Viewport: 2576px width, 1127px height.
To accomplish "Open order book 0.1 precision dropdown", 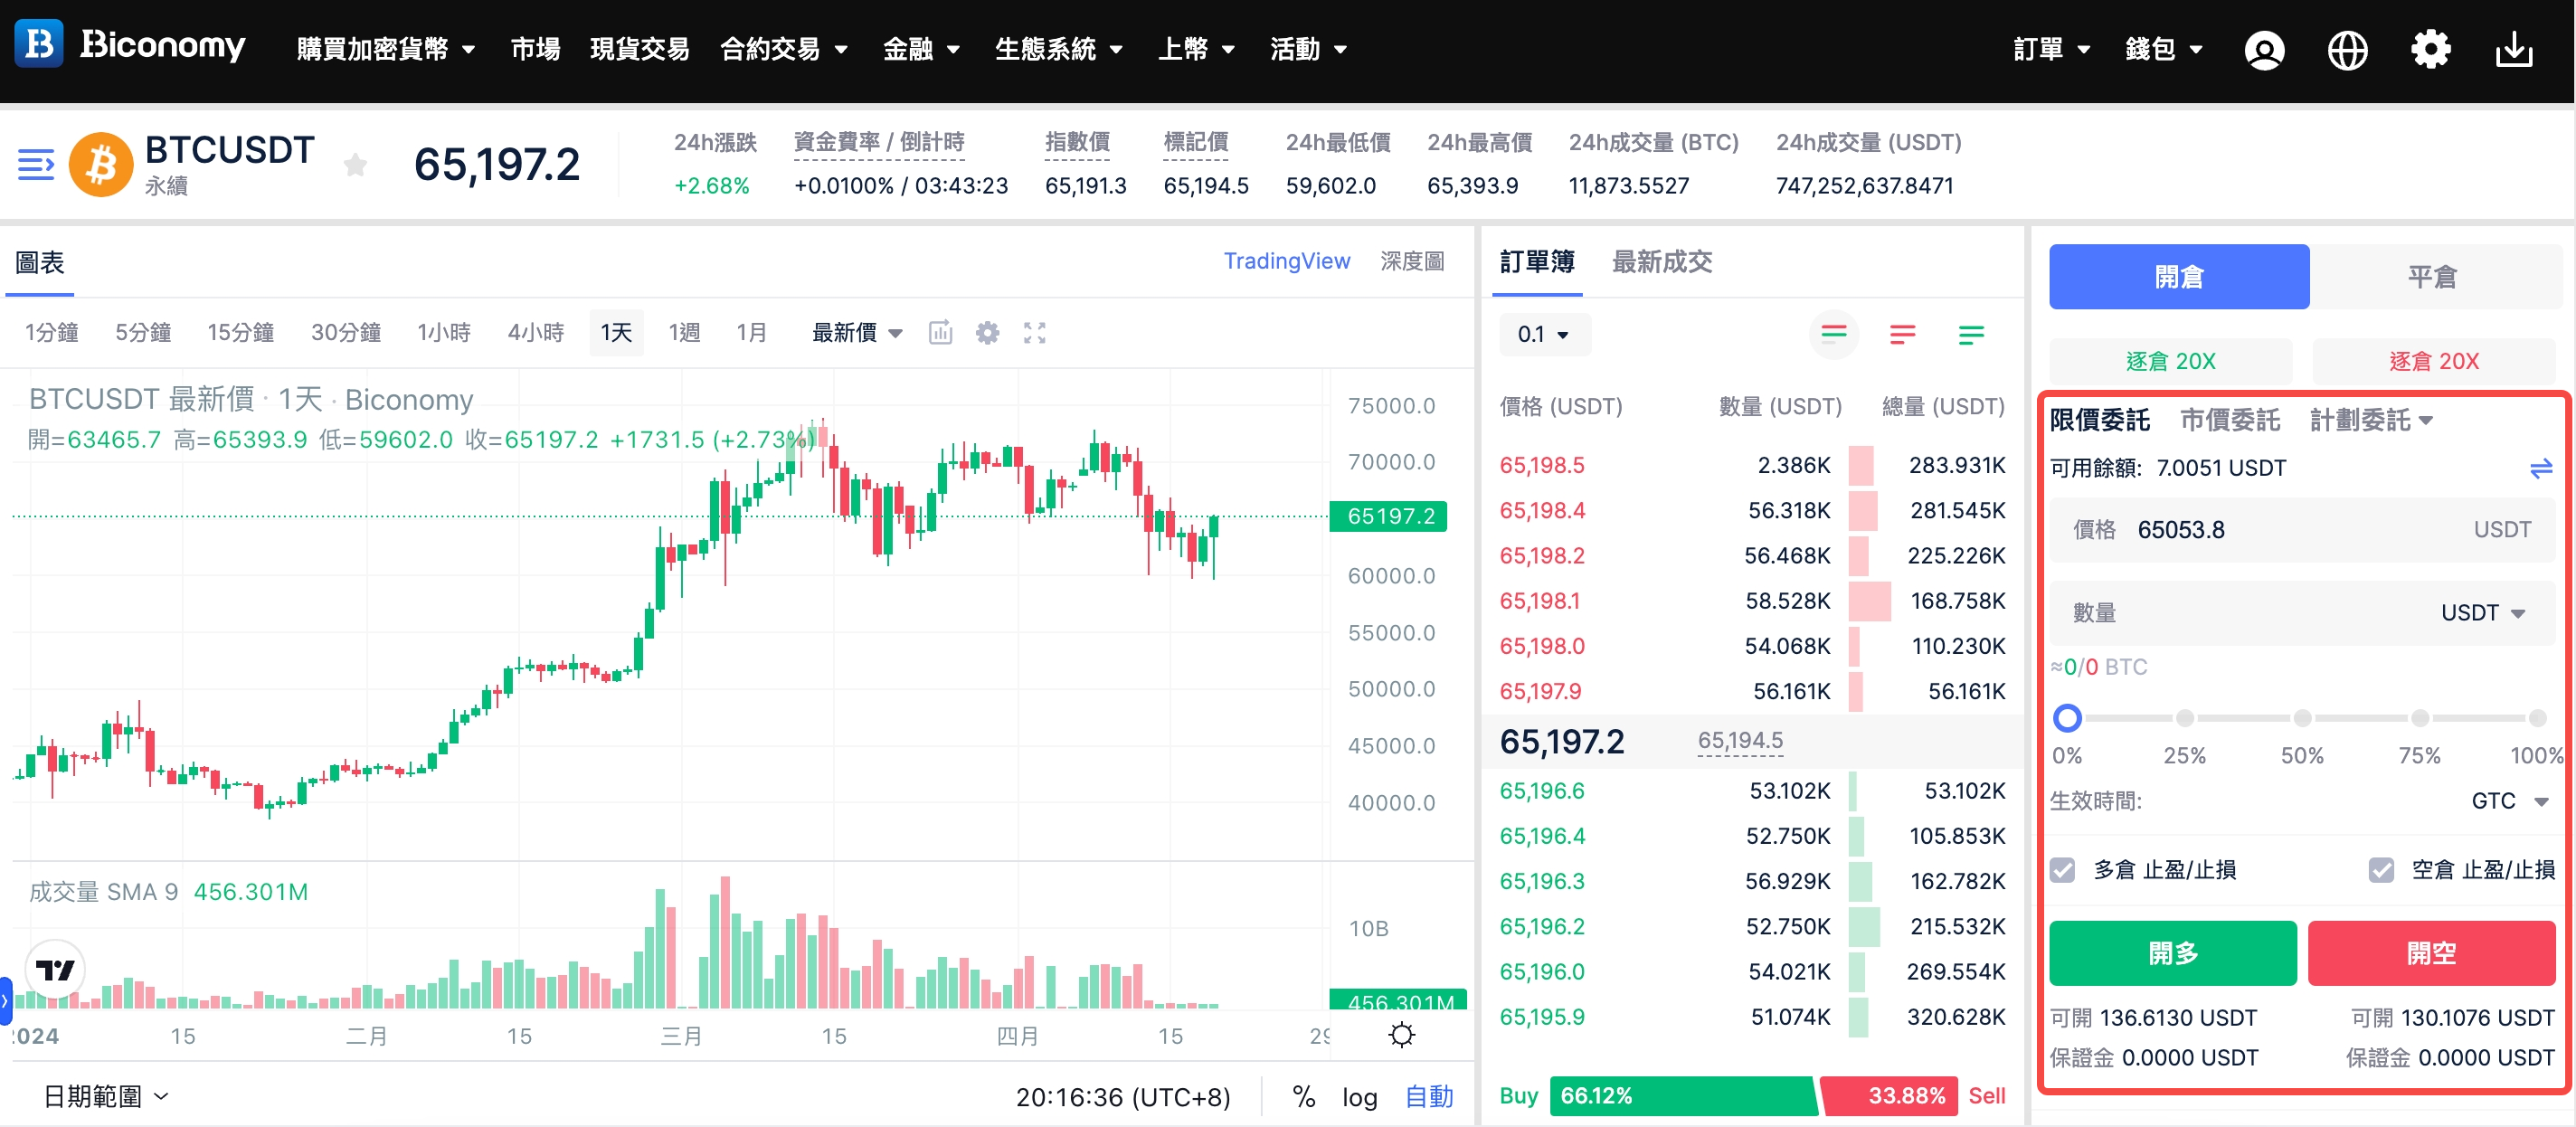I will [1543, 335].
